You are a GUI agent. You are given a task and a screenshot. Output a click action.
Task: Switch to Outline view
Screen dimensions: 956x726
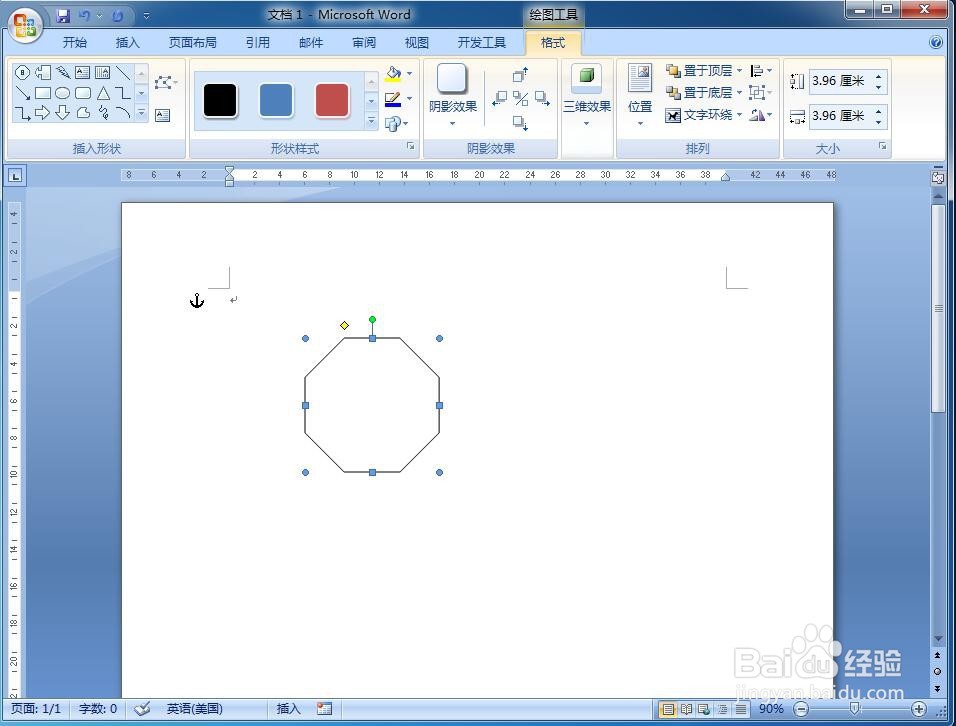pyautogui.click(x=722, y=709)
